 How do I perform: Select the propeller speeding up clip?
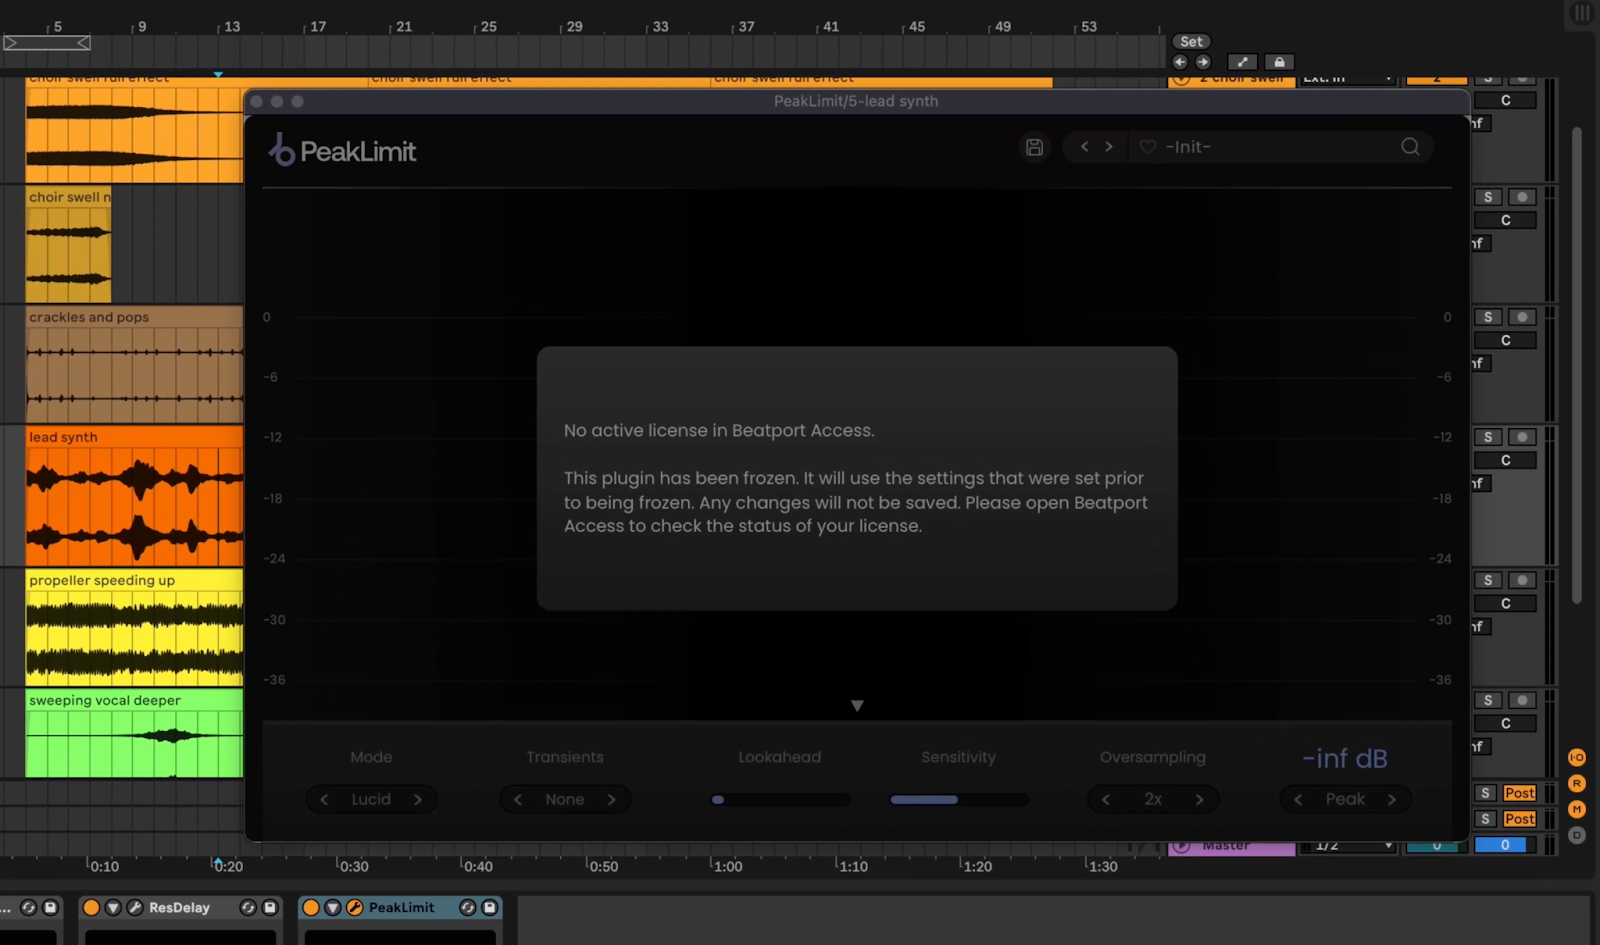tap(134, 627)
